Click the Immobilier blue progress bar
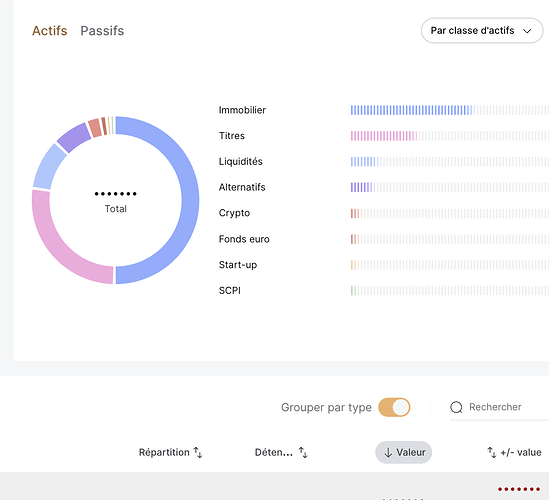The height and width of the screenshot is (500, 549). 412,110
